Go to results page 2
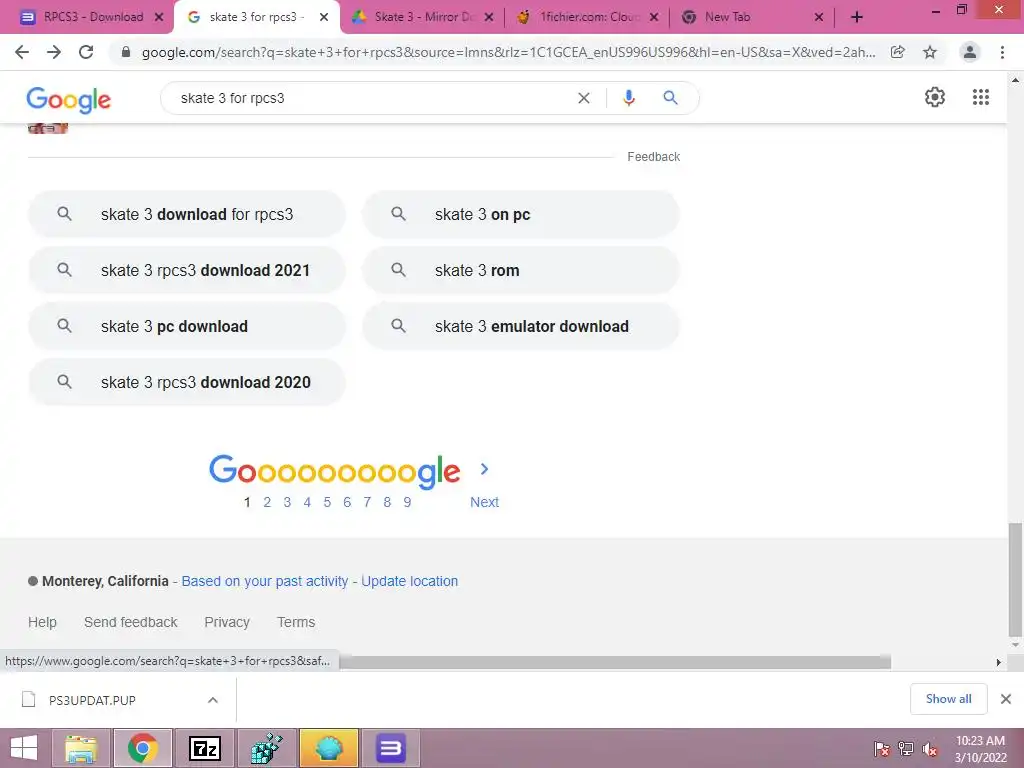The image size is (1024, 768). point(267,502)
